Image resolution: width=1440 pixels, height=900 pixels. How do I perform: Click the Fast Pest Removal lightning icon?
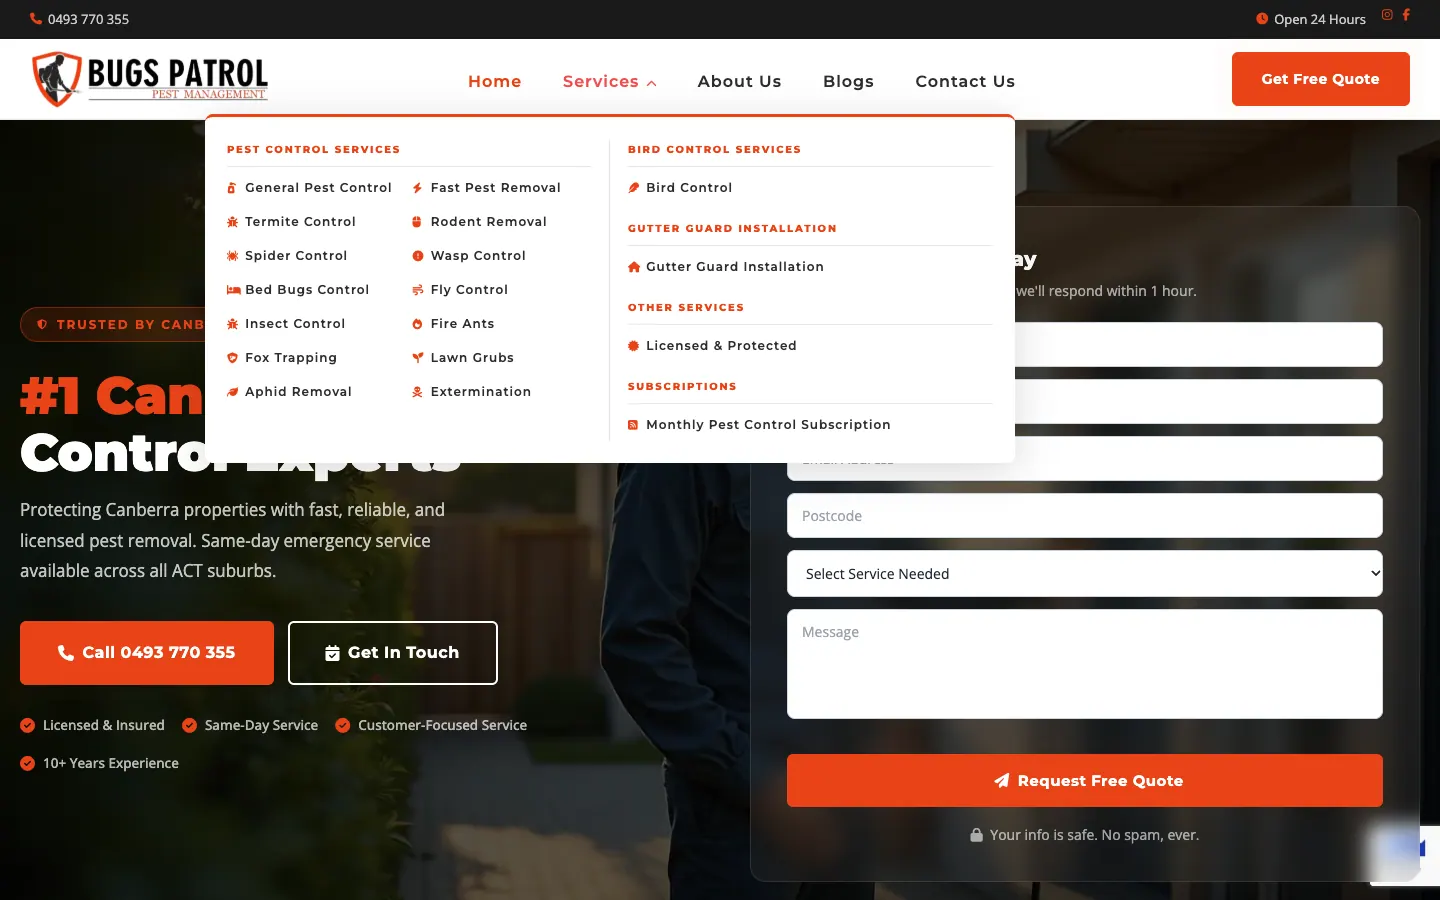[x=418, y=188]
